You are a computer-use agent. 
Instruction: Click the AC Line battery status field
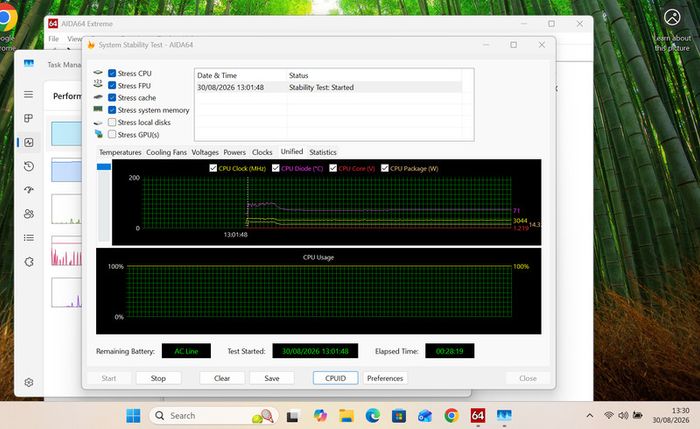coord(186,351)
